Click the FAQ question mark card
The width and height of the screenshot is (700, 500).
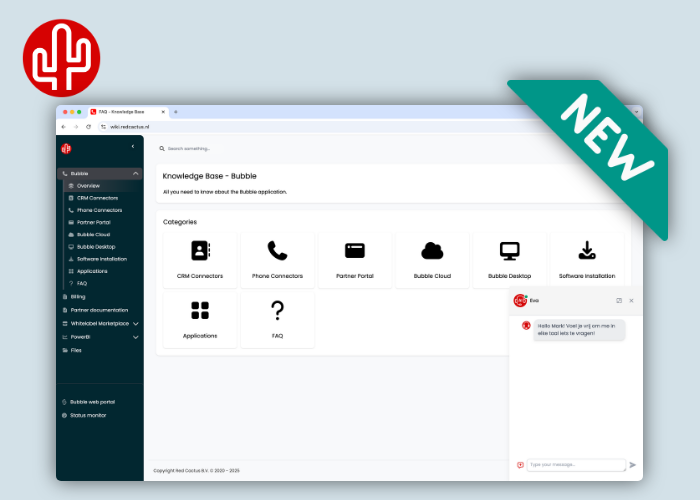[x=277, y=311]
